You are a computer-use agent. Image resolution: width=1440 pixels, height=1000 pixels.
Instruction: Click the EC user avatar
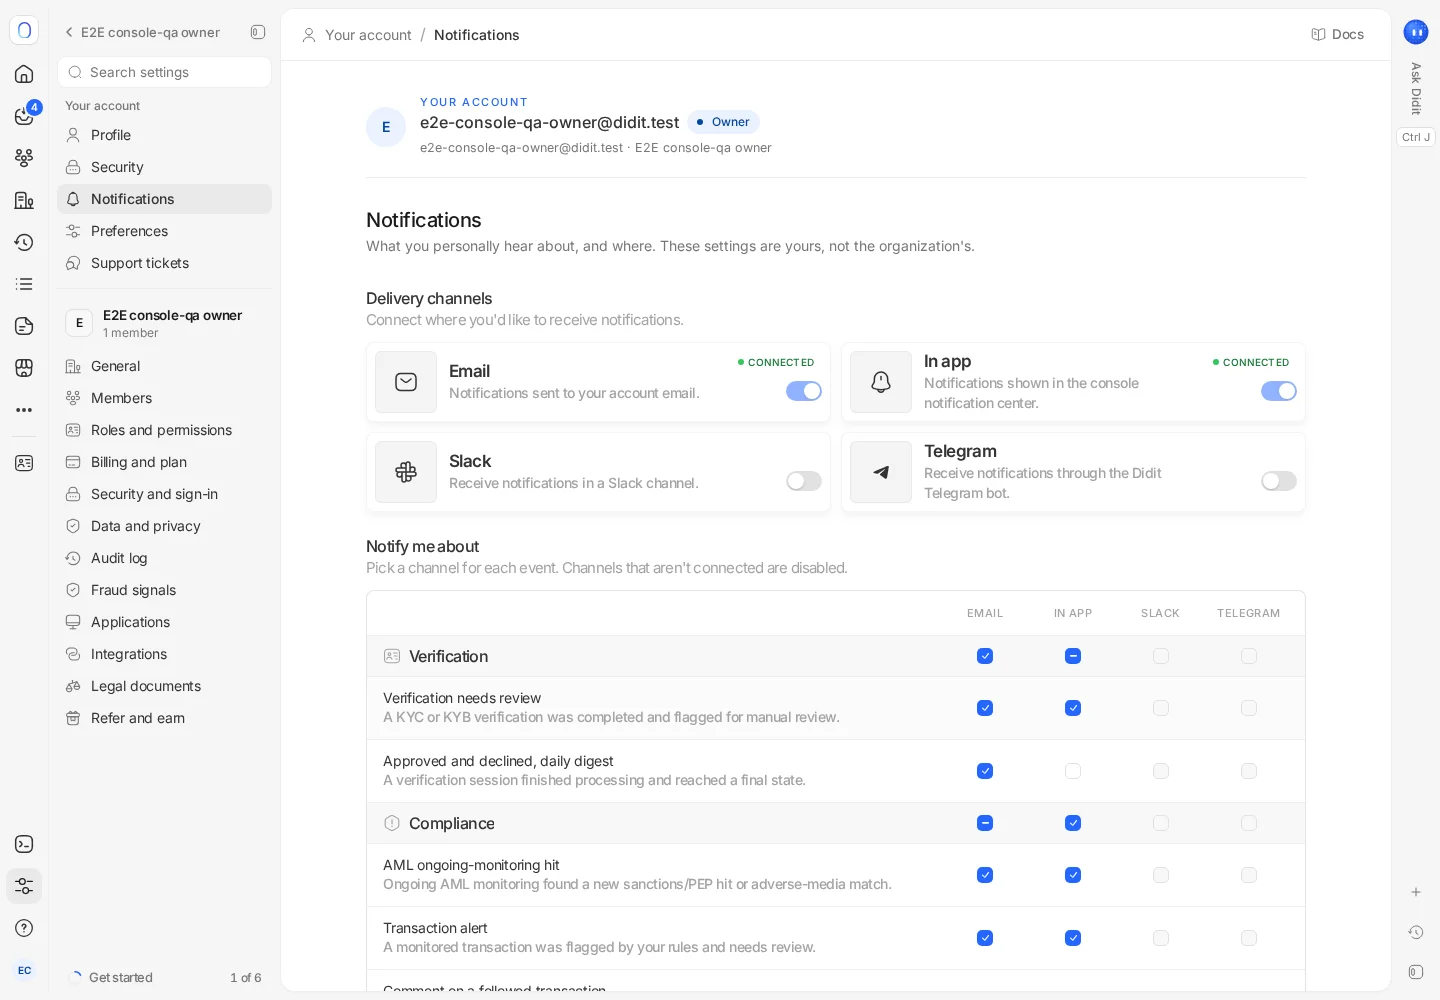click(24, 970)
